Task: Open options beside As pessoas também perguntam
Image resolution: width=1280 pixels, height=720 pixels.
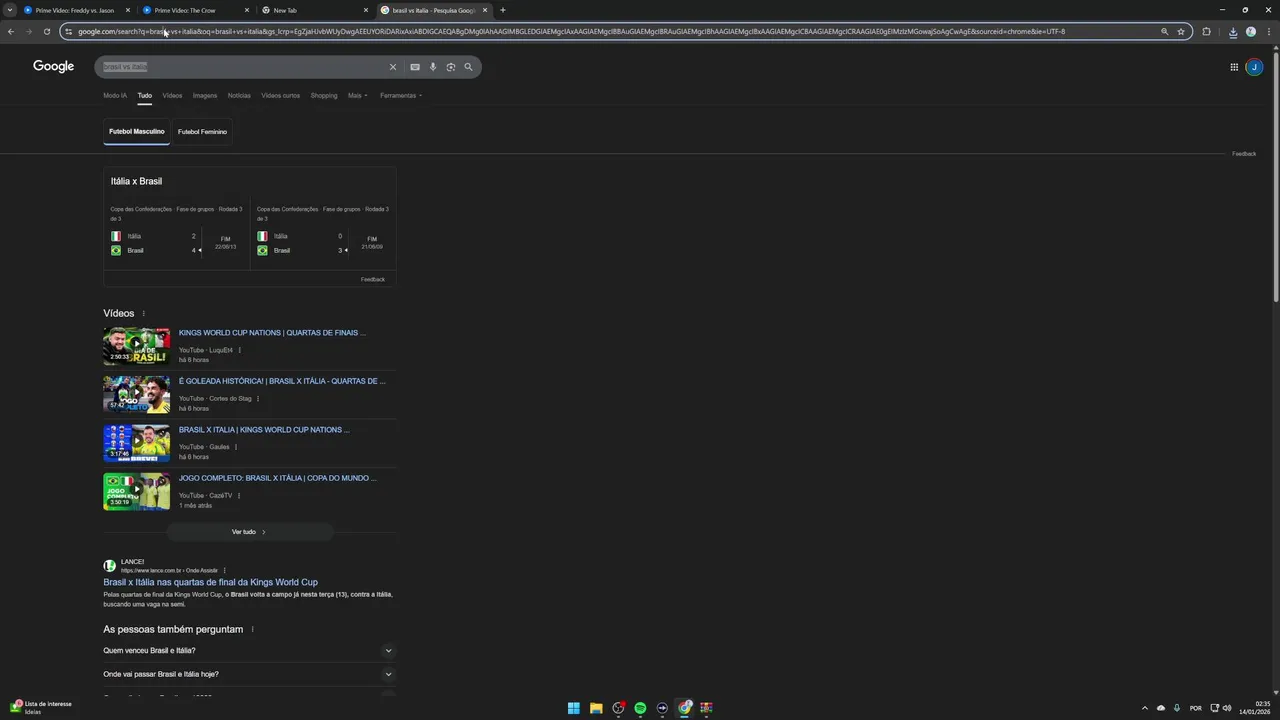Action: [x=252, y=629]
